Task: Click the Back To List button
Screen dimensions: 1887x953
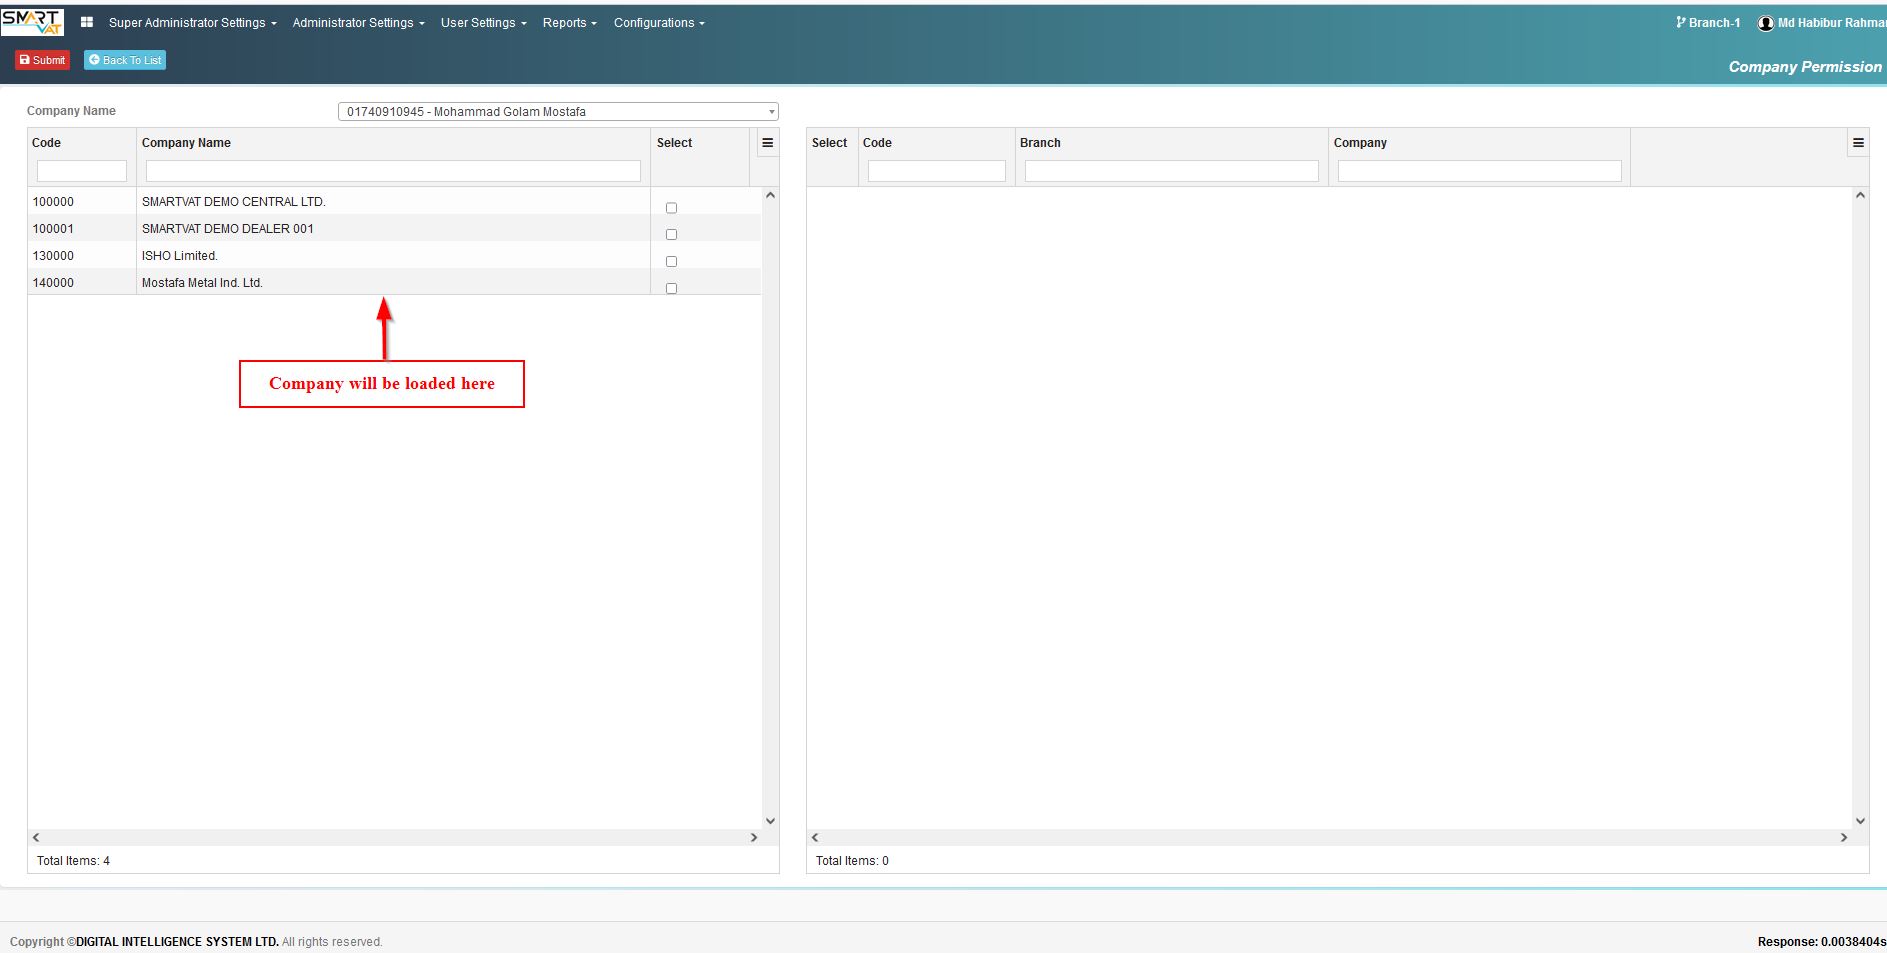Action: coord(125,60)
